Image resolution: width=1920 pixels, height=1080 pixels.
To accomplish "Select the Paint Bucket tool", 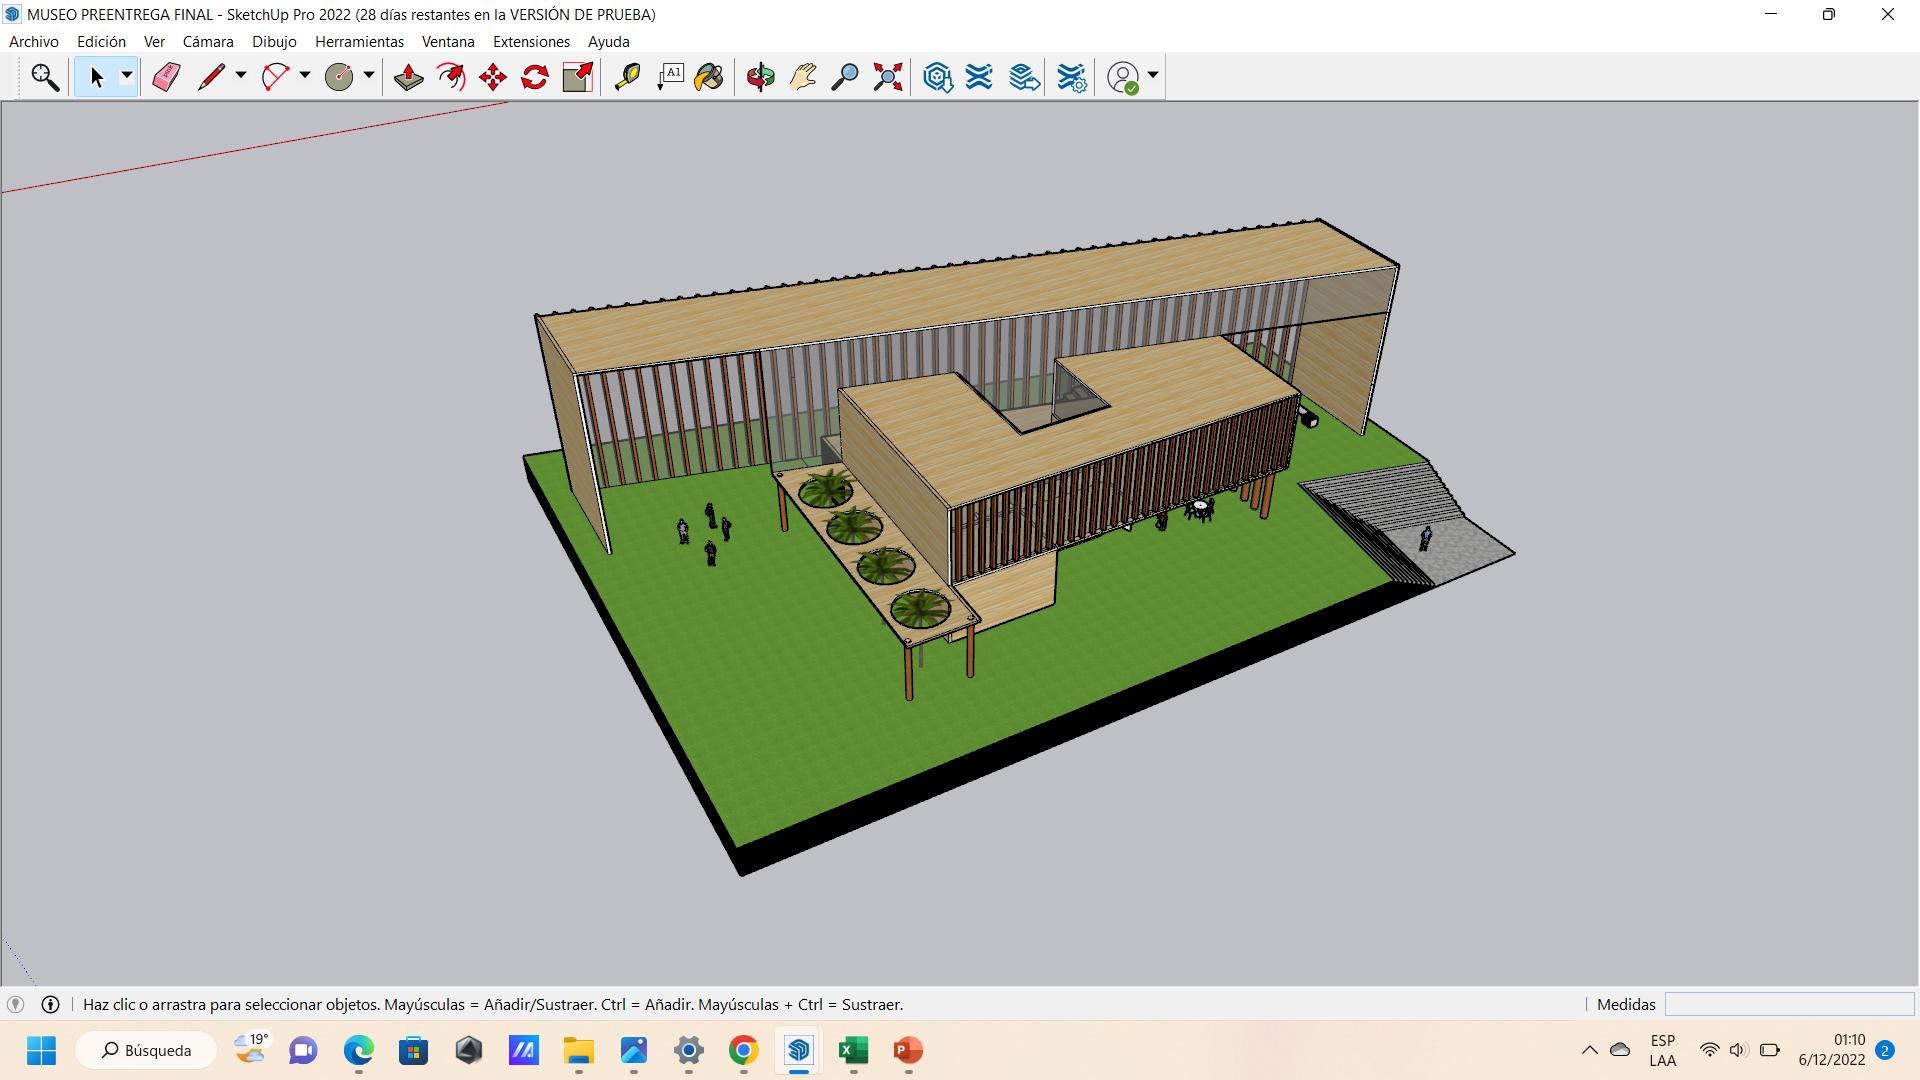I will click(x=709, y=77).
